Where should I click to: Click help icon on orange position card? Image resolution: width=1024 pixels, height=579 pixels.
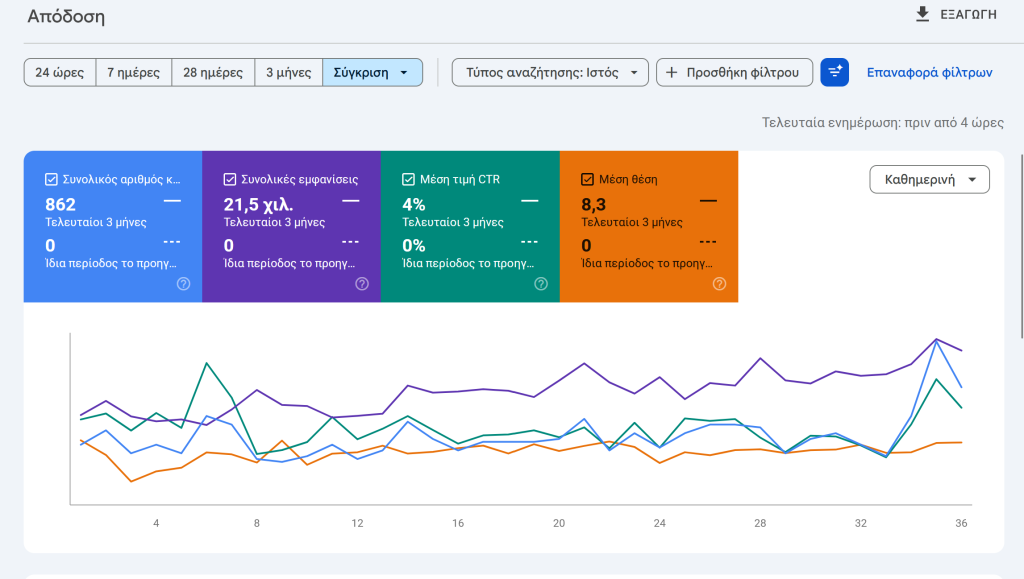point(719,284)
